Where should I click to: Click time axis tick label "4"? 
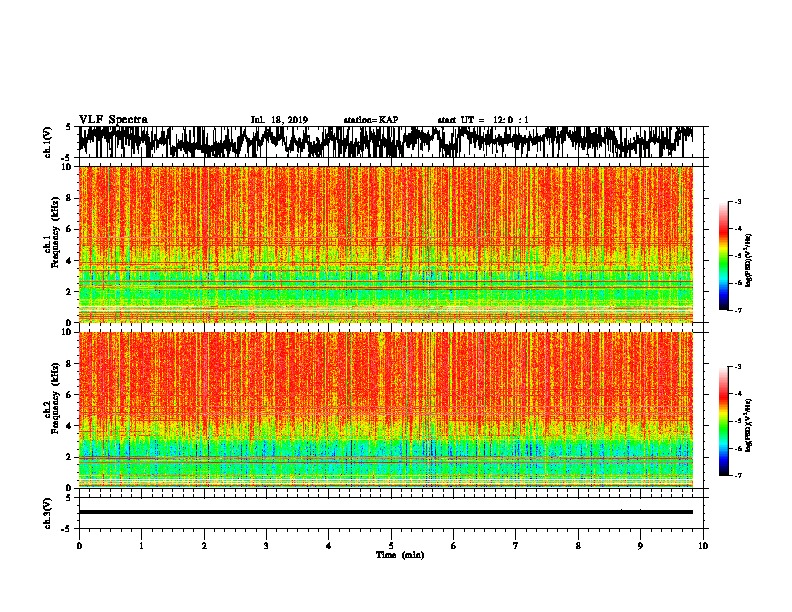(329, 546)
